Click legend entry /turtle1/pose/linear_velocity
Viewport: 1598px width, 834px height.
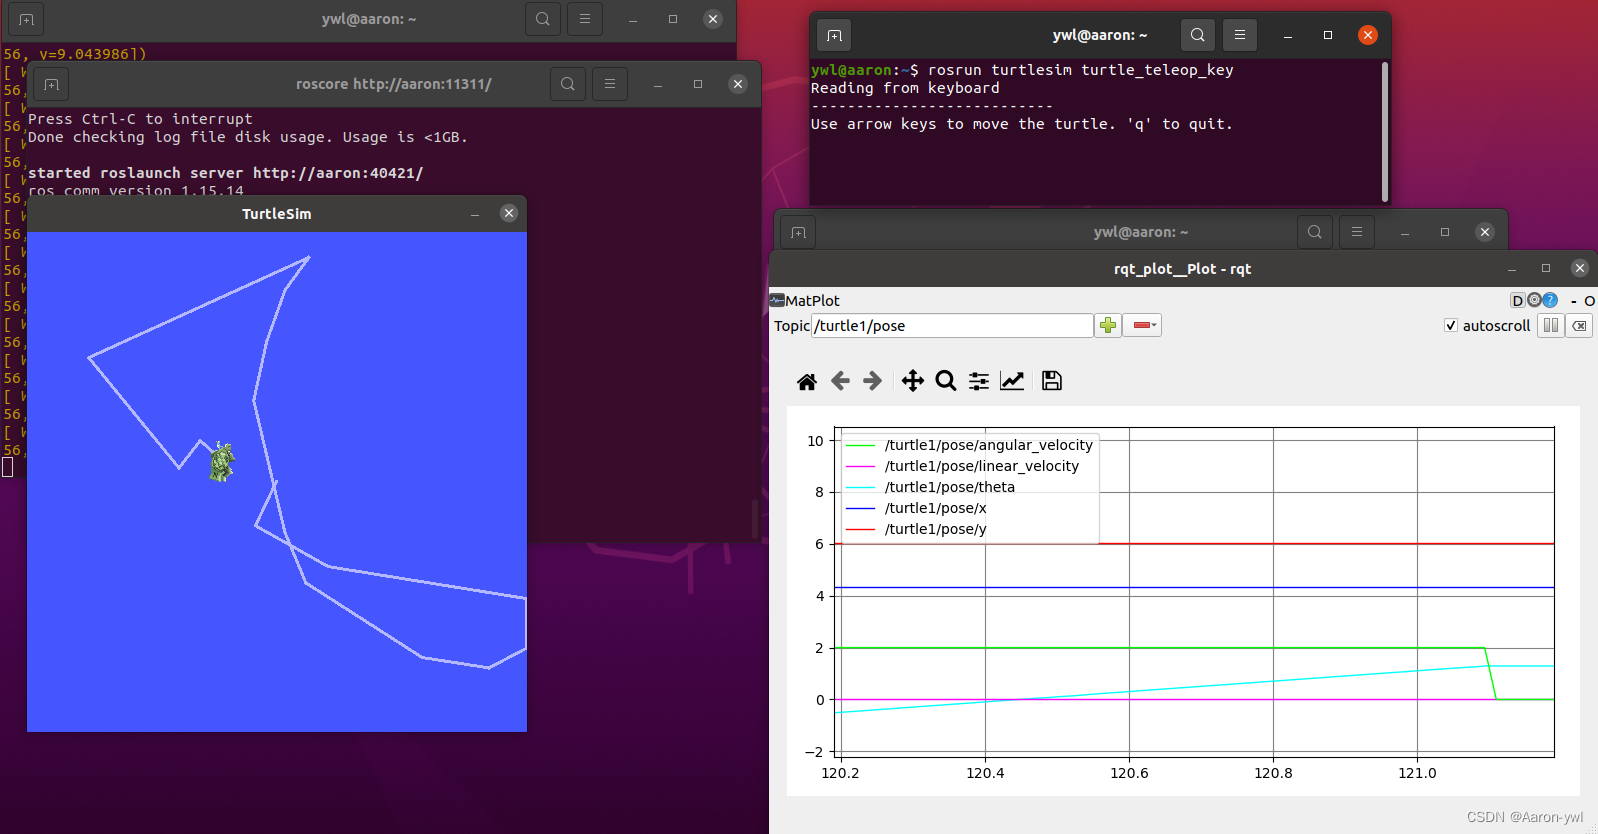(981, 466)
